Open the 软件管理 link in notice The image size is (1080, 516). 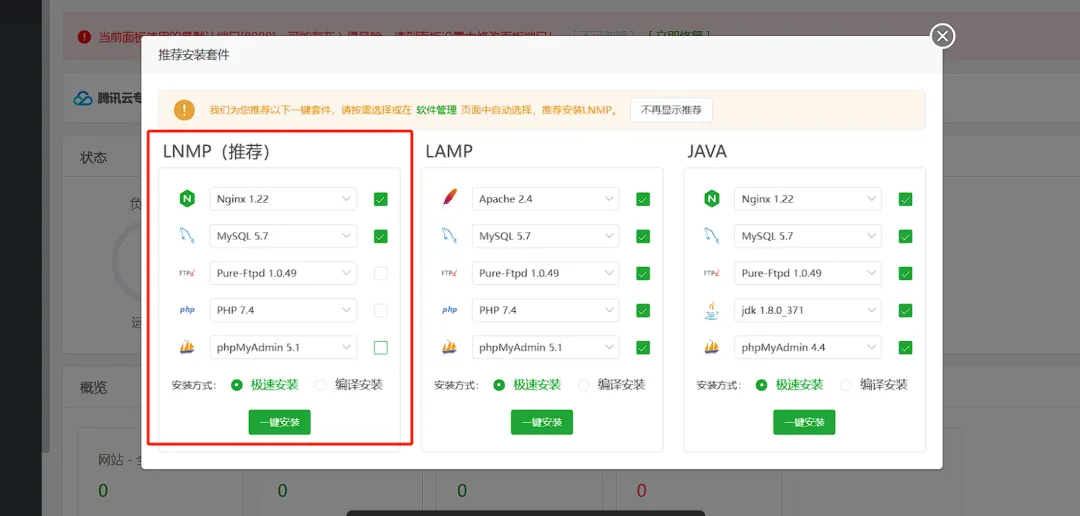coord(437,110)
